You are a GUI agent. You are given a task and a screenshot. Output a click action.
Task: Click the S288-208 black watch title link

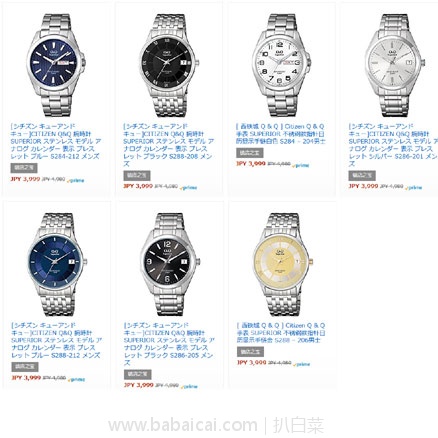coord(169,145)
